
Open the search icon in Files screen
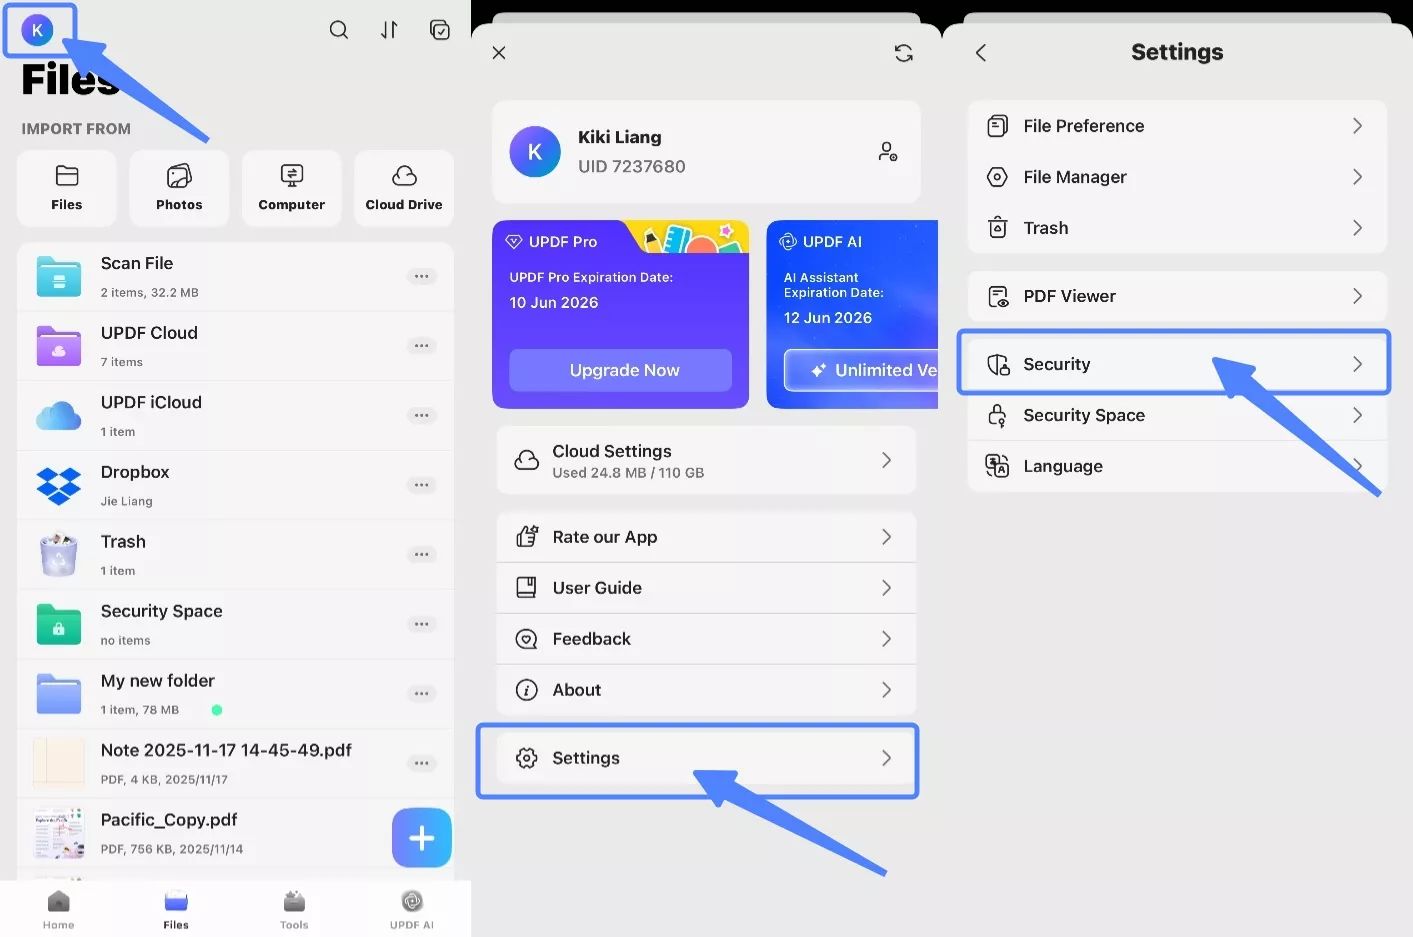click(338, 30)
